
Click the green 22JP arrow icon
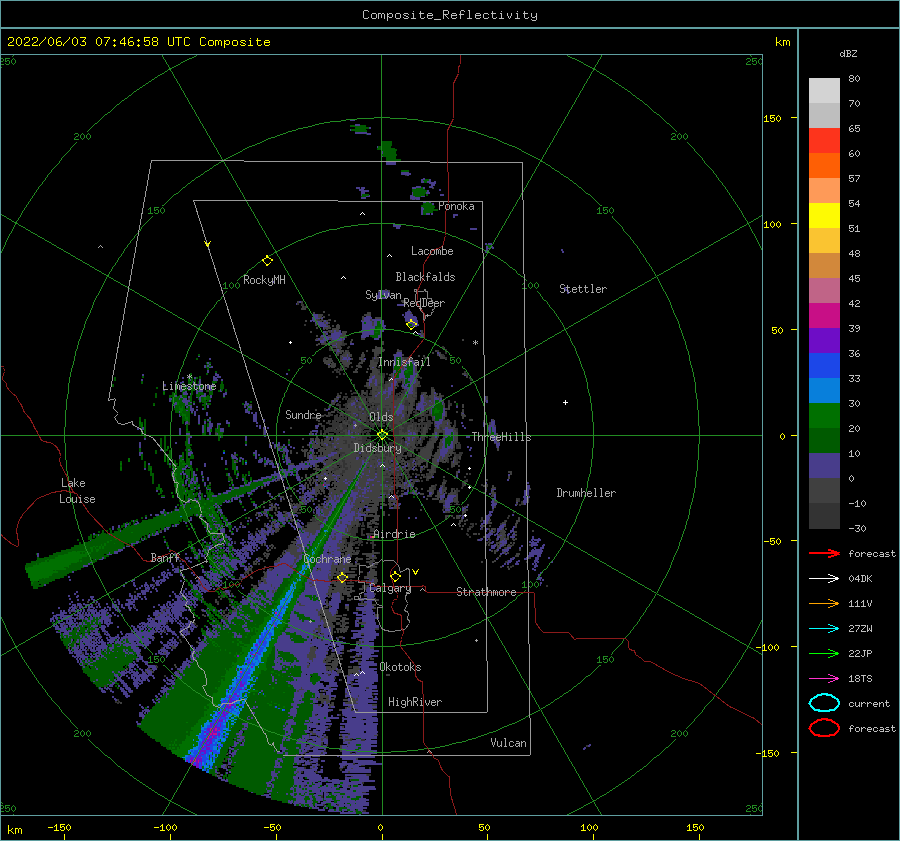[824, 653]
